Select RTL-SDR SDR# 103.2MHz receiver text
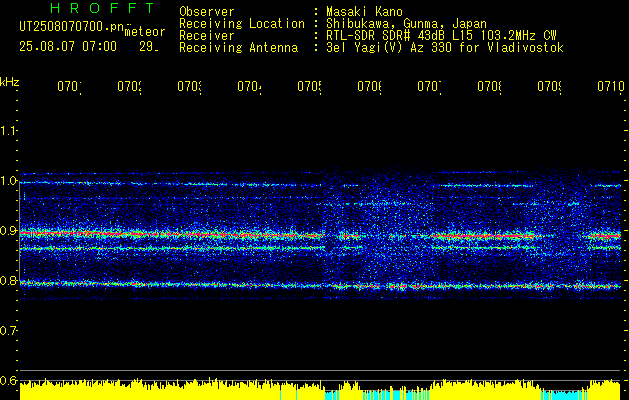629x400 pixels. pos(441,36)
